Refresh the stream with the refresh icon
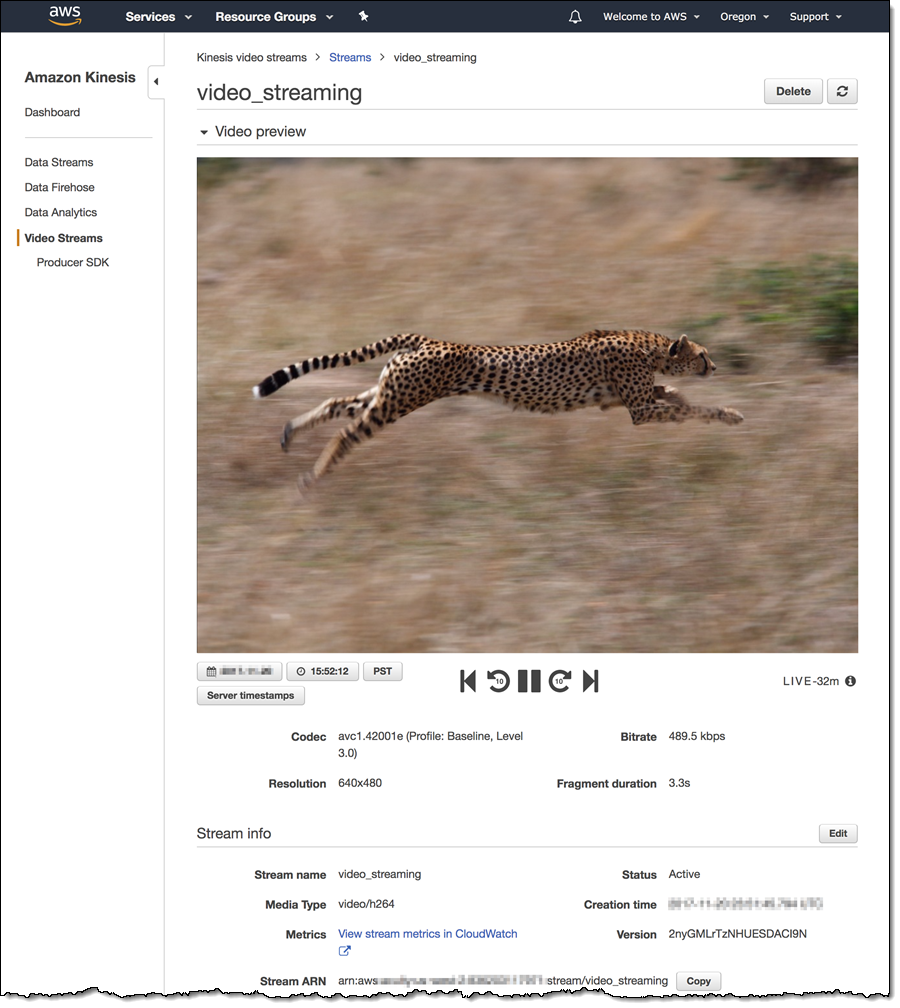The height and width of the screenshot is (1008, 900). tap(842, 91)
